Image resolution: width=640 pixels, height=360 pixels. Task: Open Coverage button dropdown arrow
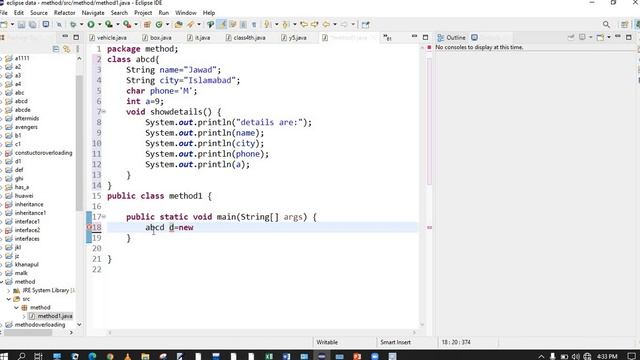118,24
